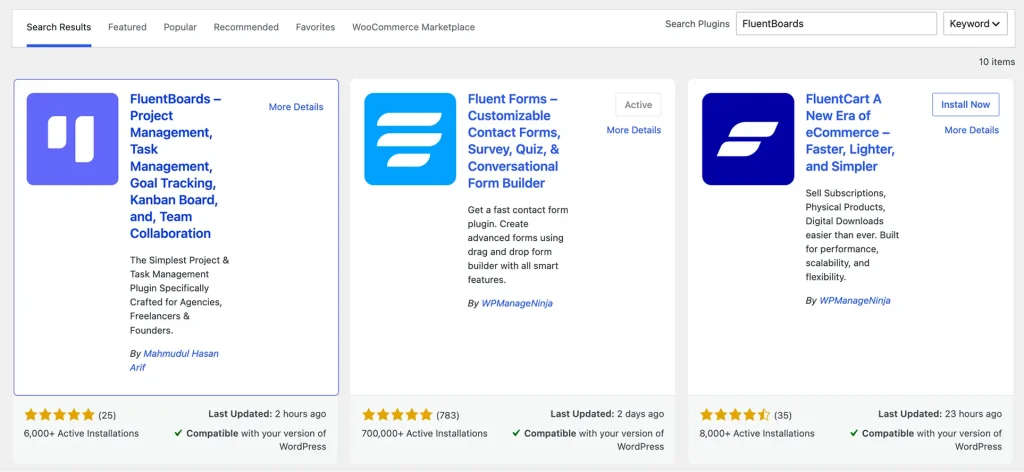The height and width of the screenshot is (472, 1024).
Task: Click the Fluent Forms plugin icon
Action: 410,139
